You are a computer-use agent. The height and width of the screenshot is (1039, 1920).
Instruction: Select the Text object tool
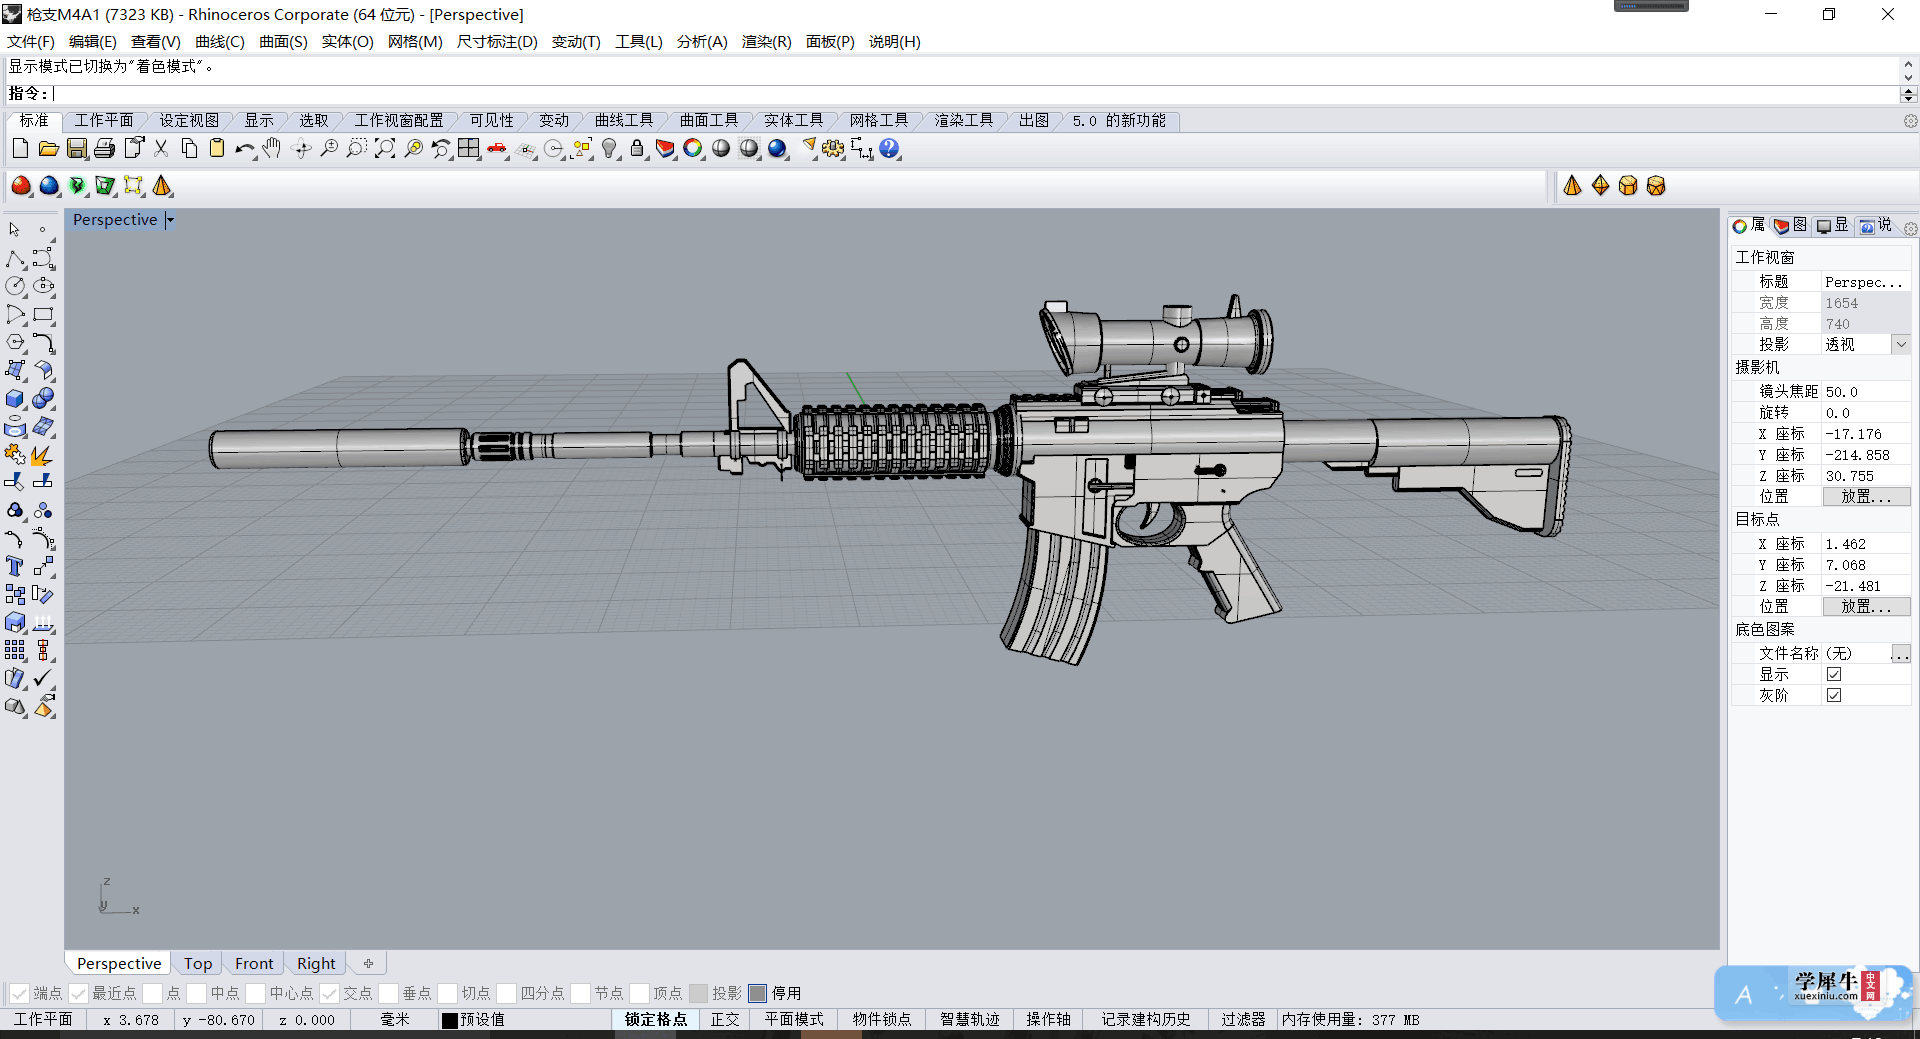[x=15, y=566]
